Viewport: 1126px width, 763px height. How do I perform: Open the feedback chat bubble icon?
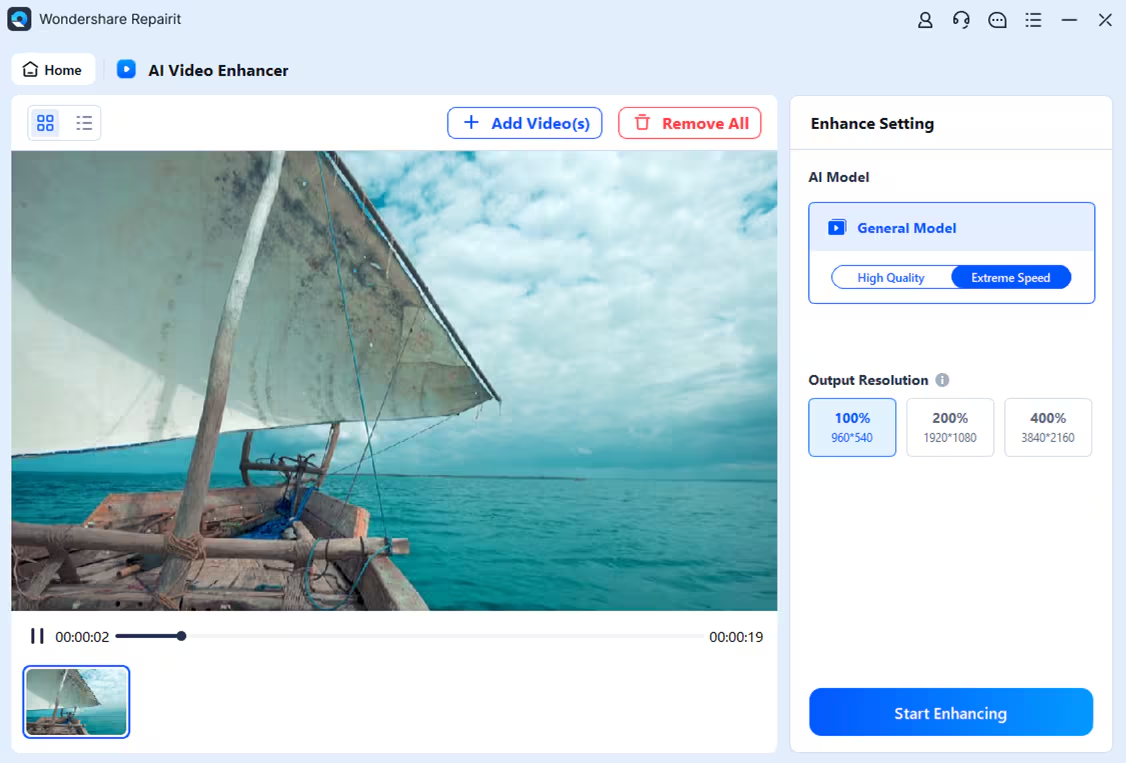click(x=997, y=20)
